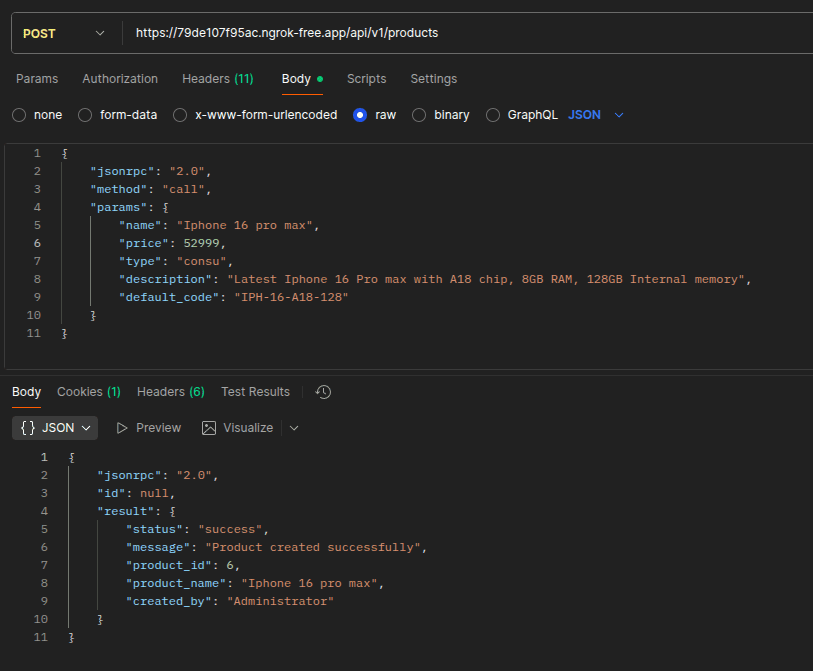
Task: Select the none body type option
Action: click(x=18, y=114)
